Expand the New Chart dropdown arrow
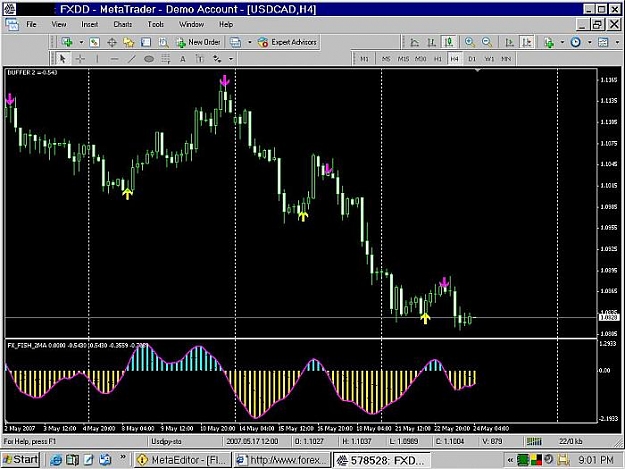The height and width of the screenshot is (469, 625). 81,42
